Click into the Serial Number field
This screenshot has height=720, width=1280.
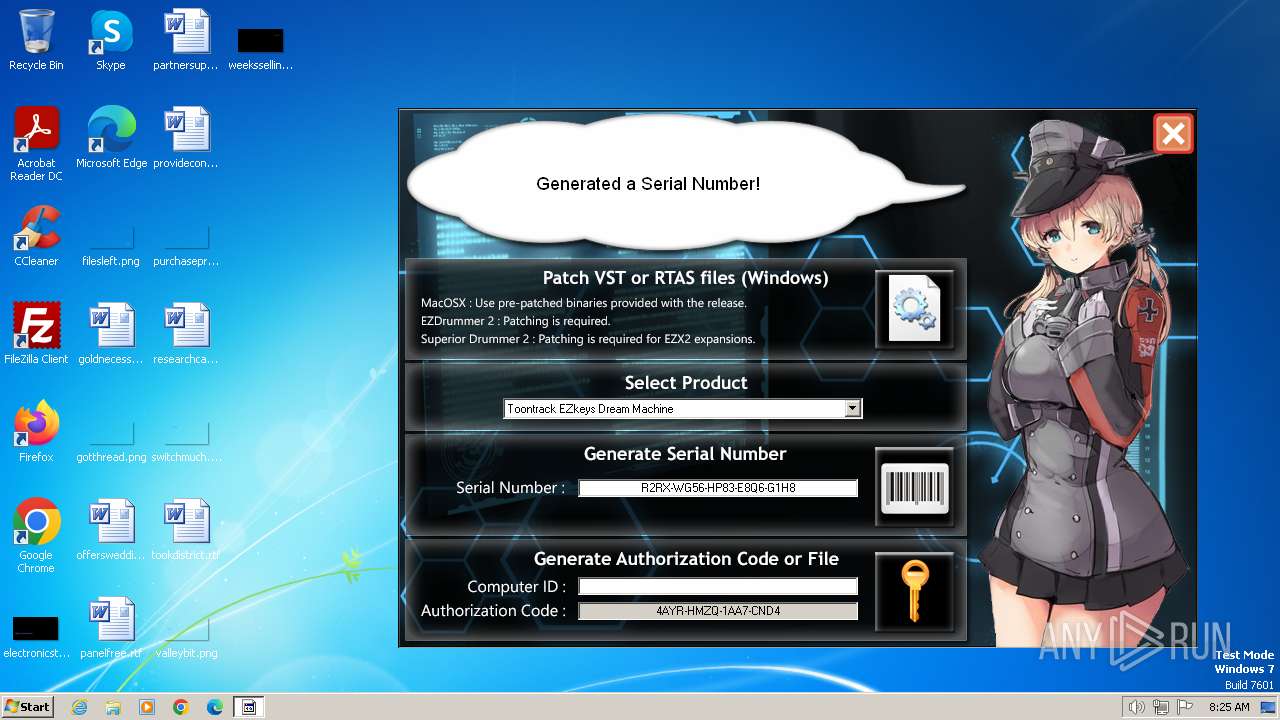pyautogui.click(x=718, y=488)
